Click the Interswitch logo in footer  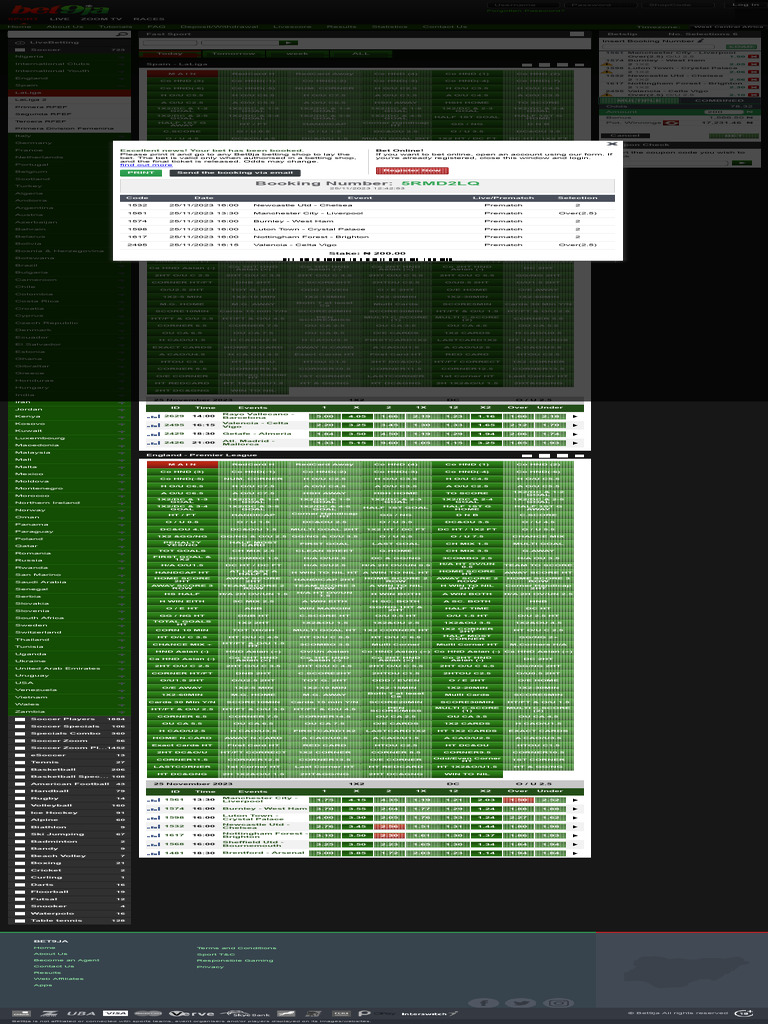tap(430, 1014)
